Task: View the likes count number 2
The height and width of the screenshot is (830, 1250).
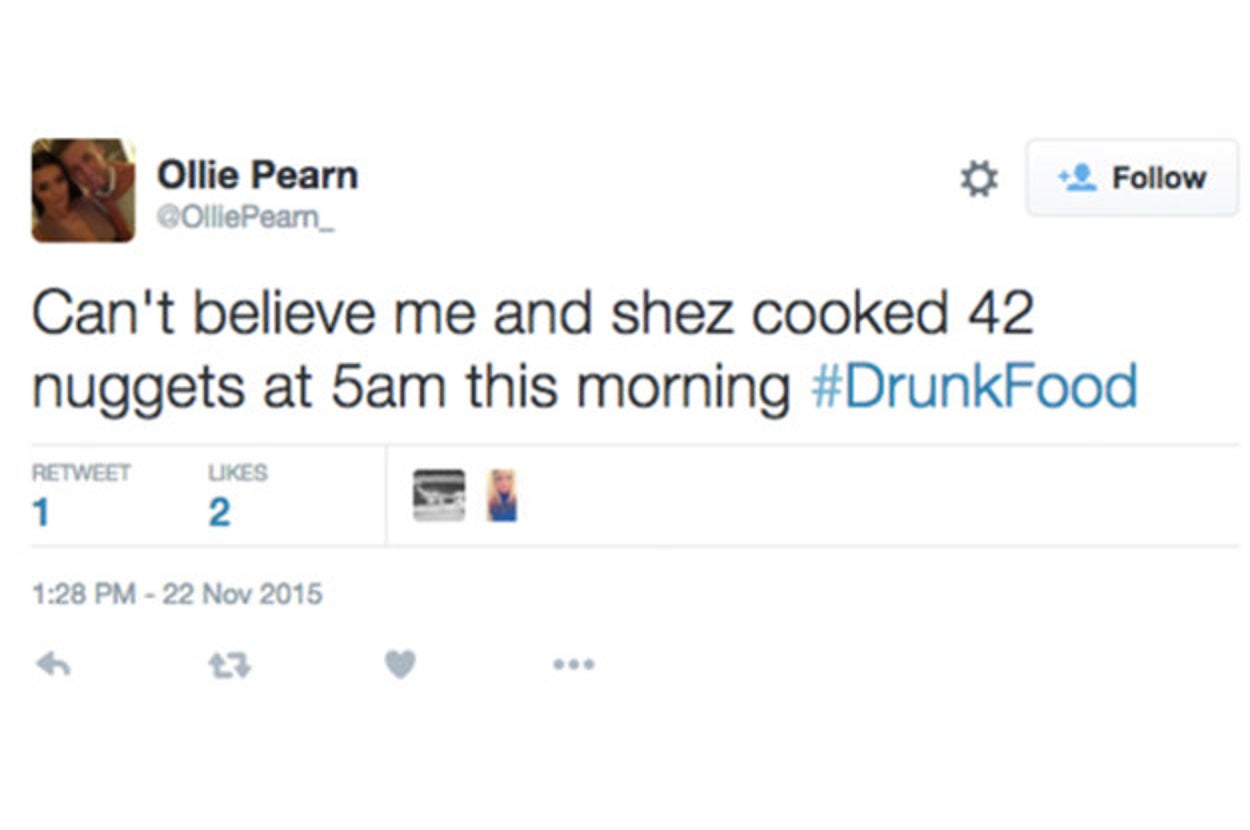Action: 219,513
